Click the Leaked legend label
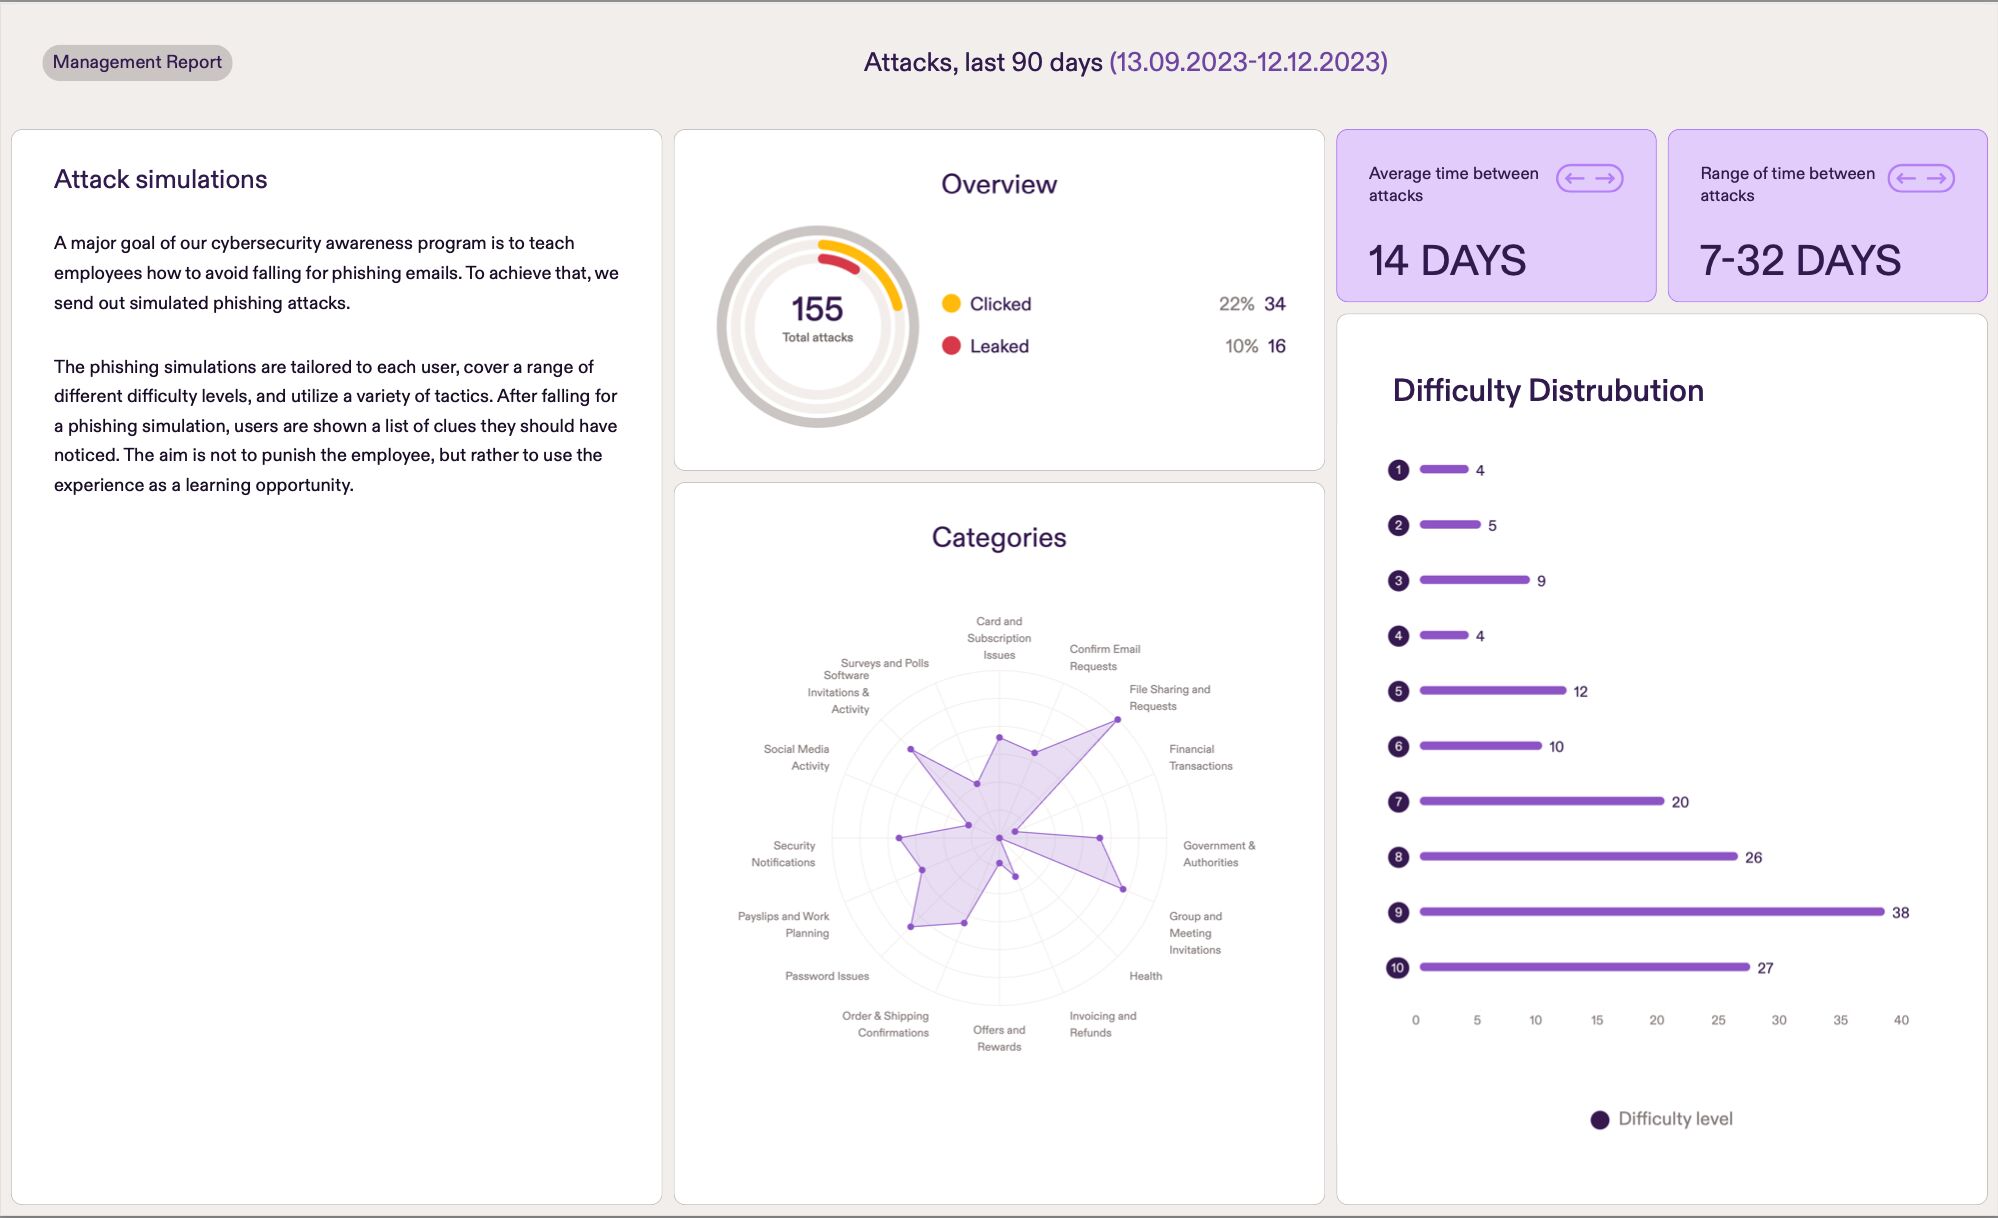Image resolution: width=1998 pixels, height=1218 pixels. tap(999, 346)
